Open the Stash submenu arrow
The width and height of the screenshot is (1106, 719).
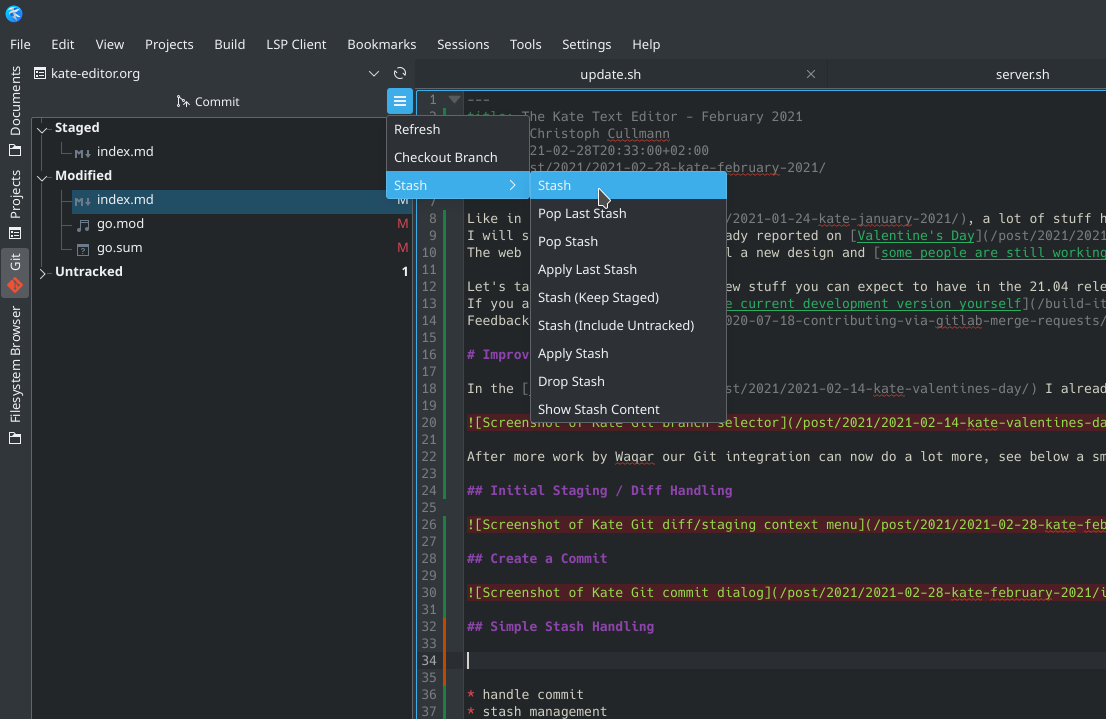pyautogui.click(x=513, y=185)
